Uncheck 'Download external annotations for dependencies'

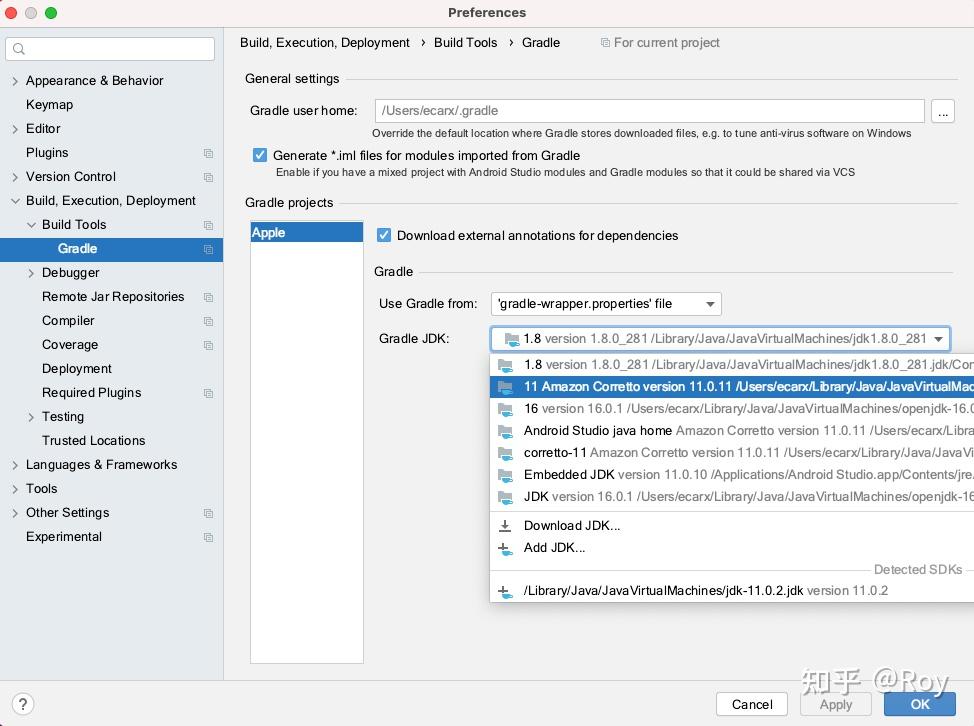click(383, 235)
